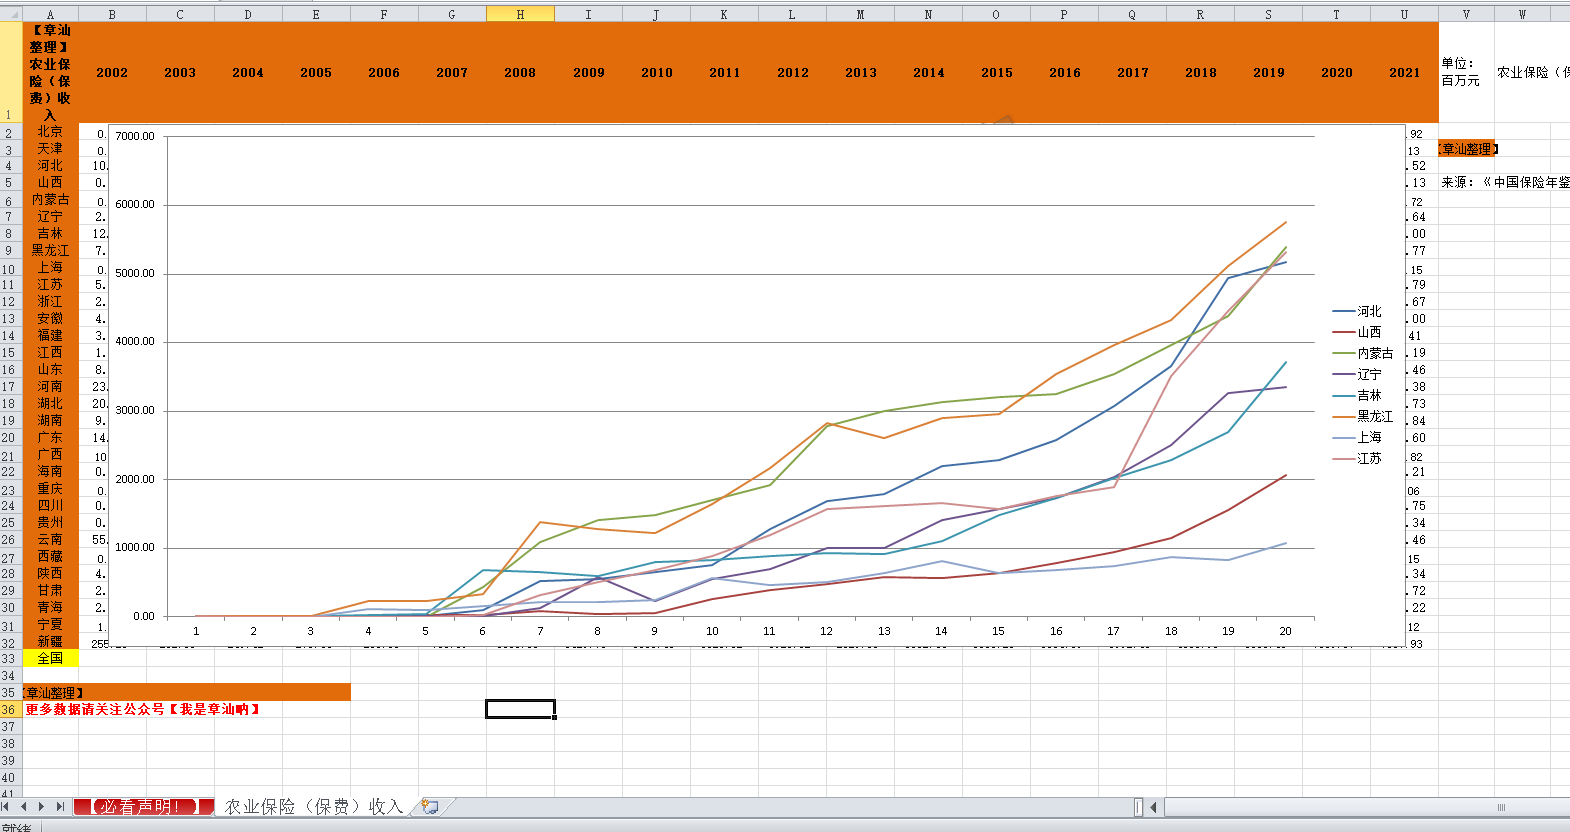
Task: Go to the first sheet using navigation arrow
Action: click(6, 806)
